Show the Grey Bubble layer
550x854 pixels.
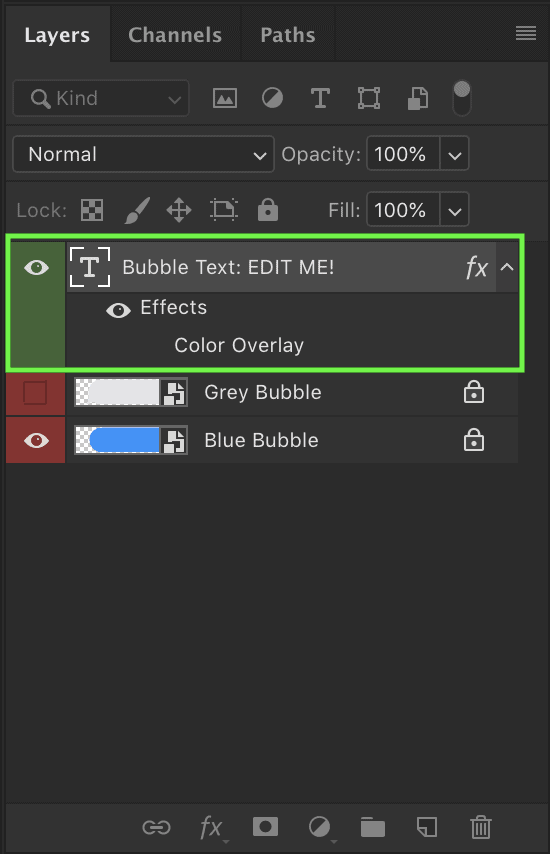coord(35,393)
